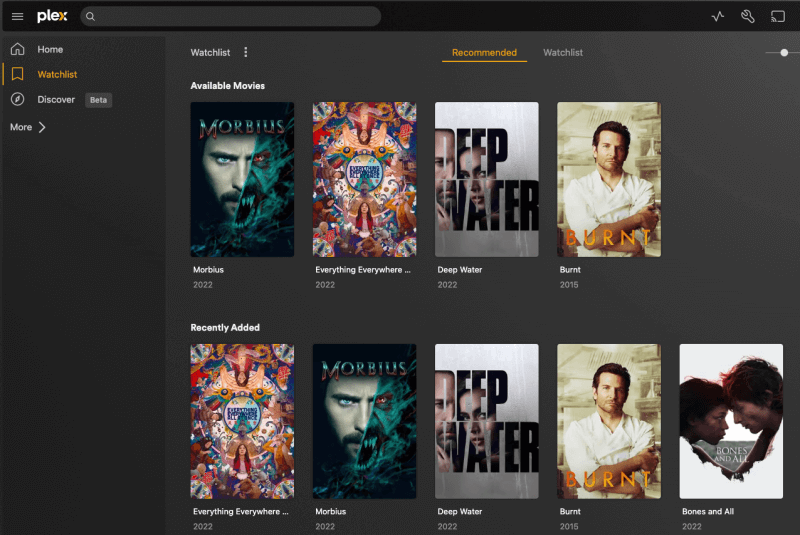Click 2022 year under Bones and All
Viewport: 800px width, 535px height.
point(691,527)
